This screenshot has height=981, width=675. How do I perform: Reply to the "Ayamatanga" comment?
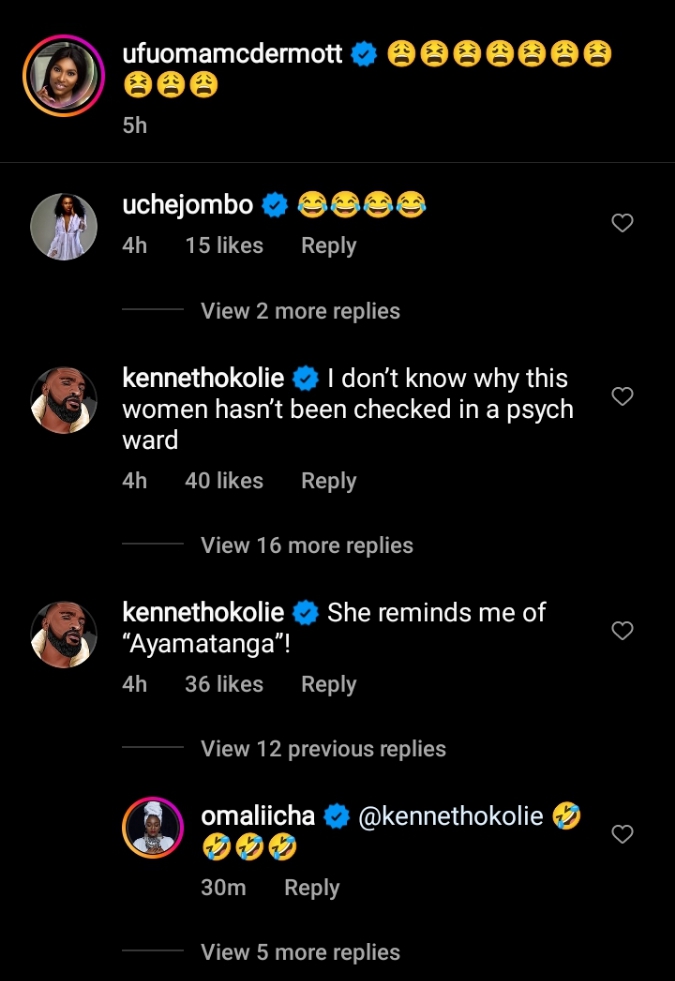point(328,685)
